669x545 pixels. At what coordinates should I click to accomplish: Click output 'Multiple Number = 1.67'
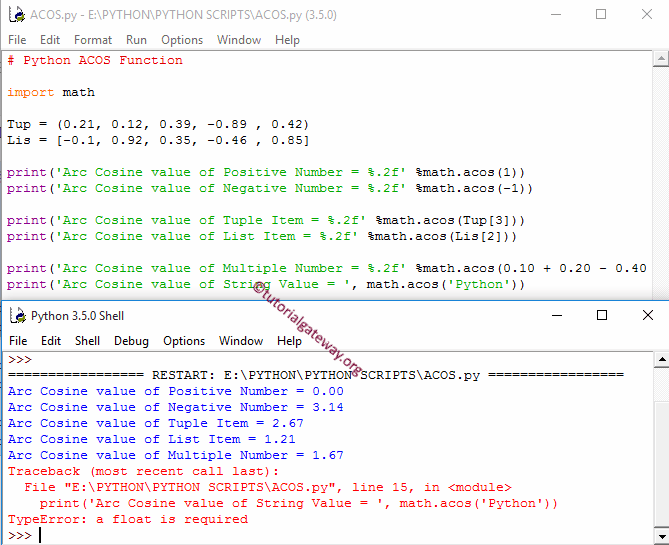(175, 455)
